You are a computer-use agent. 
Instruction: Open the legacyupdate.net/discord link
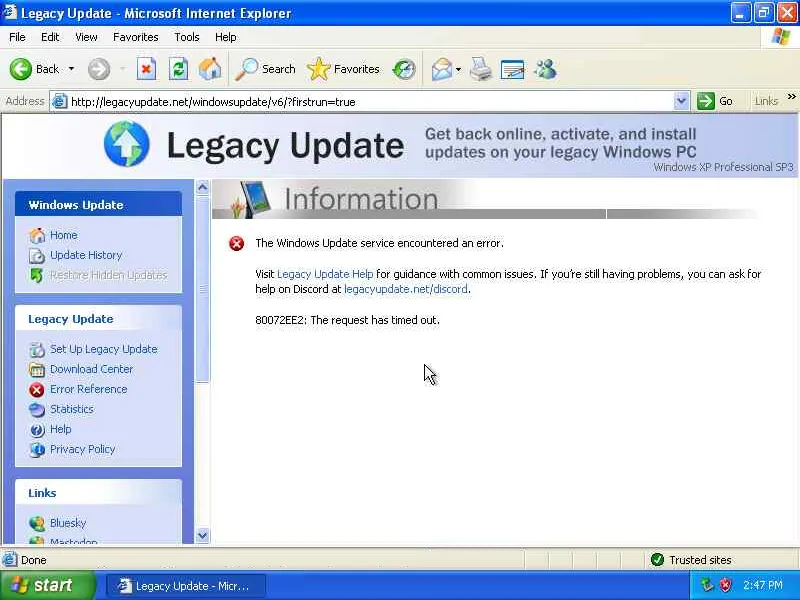click(x=406, y=289)
